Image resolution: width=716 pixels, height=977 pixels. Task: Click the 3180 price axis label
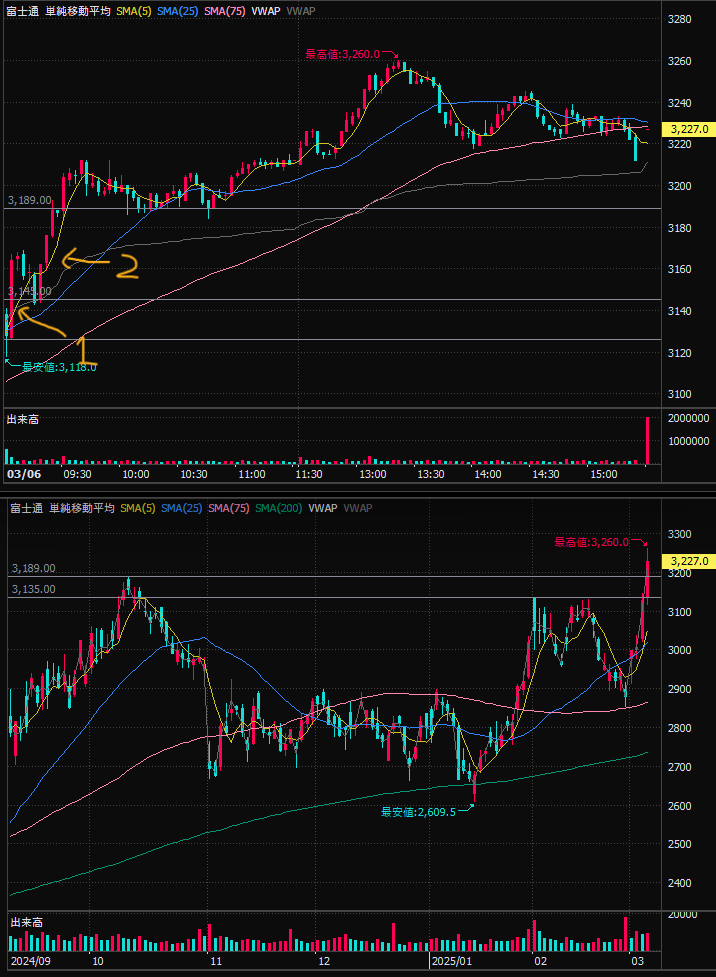click(x=679, y=228)
